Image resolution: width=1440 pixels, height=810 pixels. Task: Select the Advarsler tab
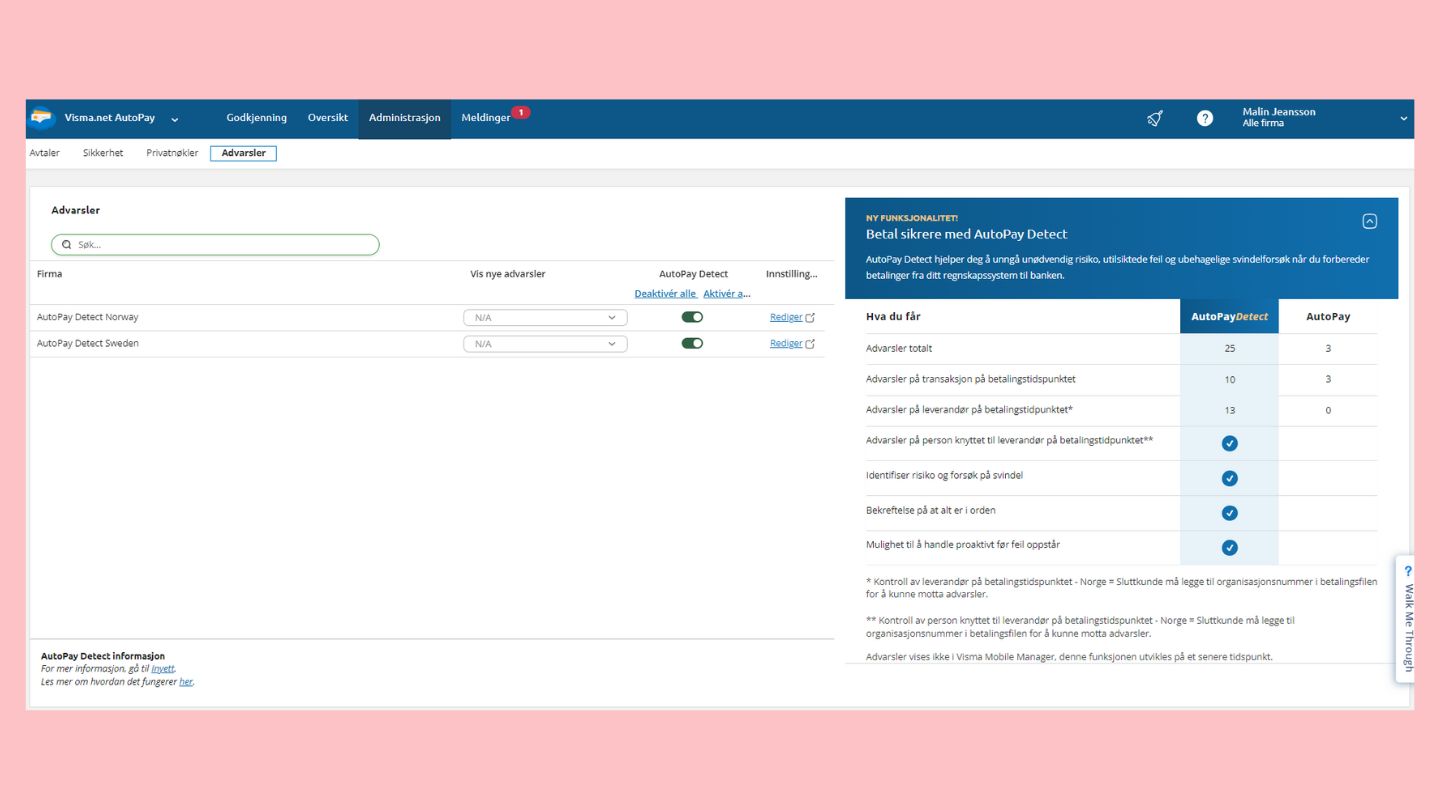[243, 153]
